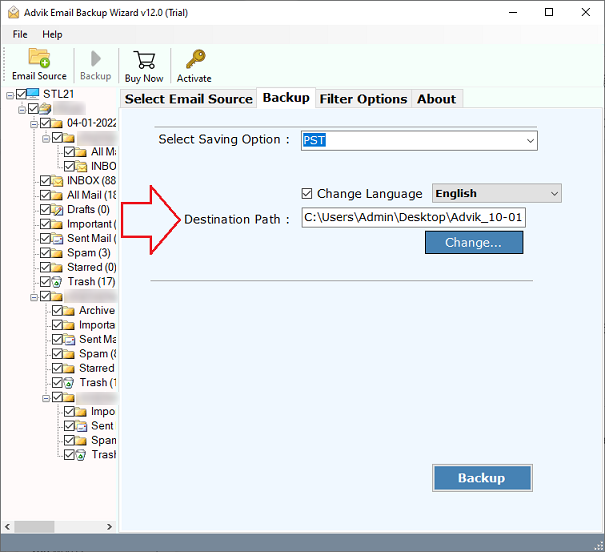Click the Starred (0) folder icon
Image resolution: width=605 pixels, height=552 pixels.
57,267
